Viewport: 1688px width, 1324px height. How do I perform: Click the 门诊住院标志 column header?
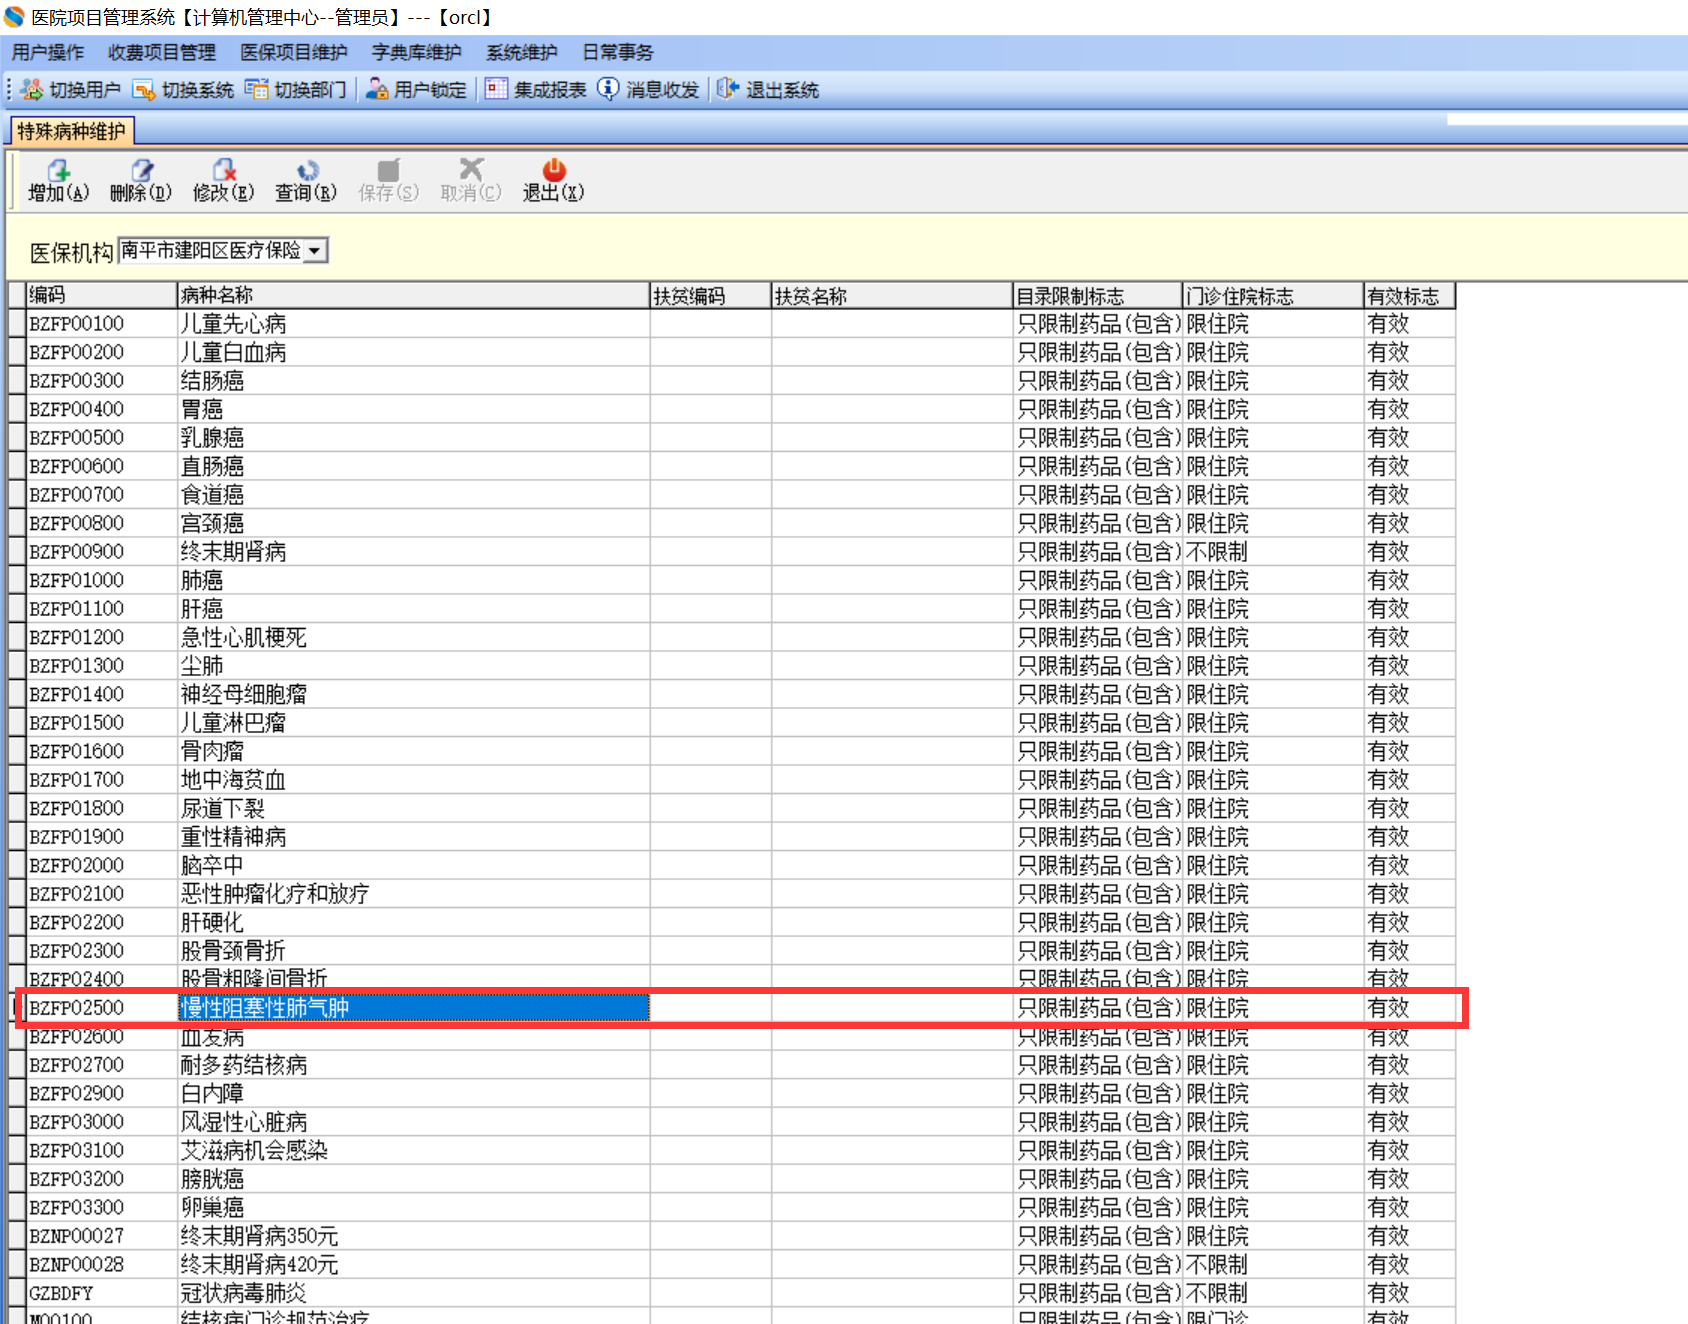(1274, 296)
